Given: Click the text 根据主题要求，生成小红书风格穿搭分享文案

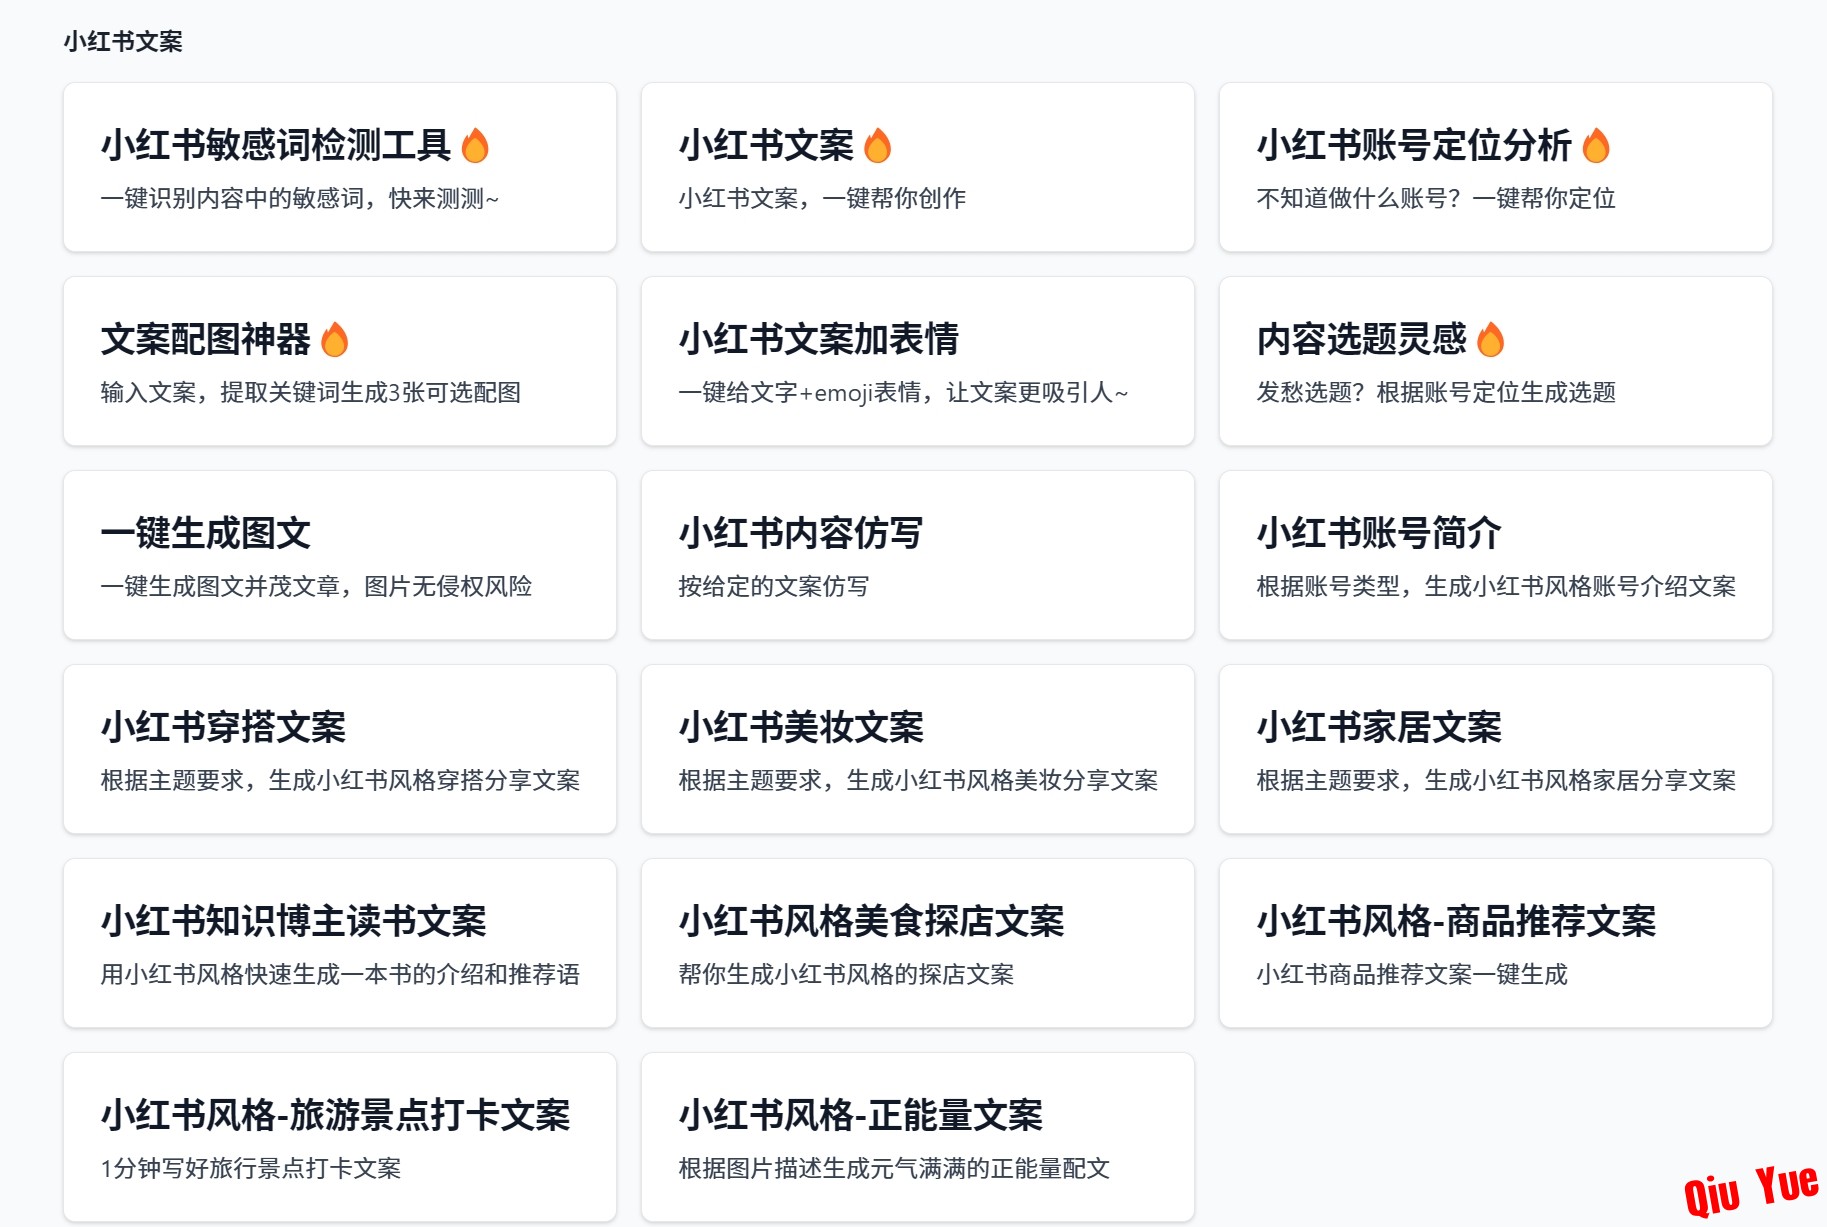Looking at the screenshot, I should click(340, 780).
